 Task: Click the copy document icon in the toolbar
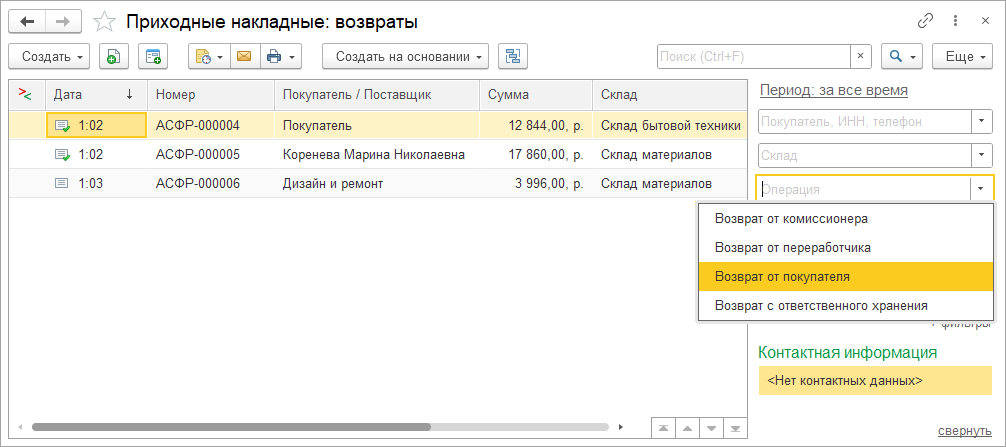tap(114, 57)
